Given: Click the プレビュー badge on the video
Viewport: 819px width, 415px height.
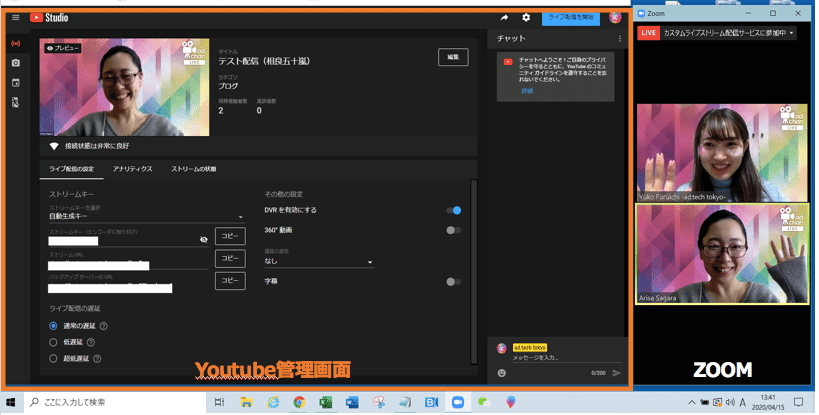Looking at the screenshot, I should pos(62,48).
